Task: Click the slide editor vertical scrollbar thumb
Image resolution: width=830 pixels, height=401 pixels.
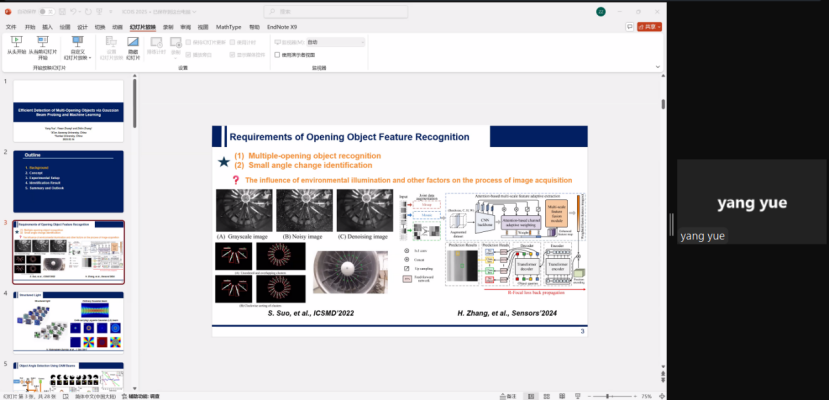Action: point(663,104)
